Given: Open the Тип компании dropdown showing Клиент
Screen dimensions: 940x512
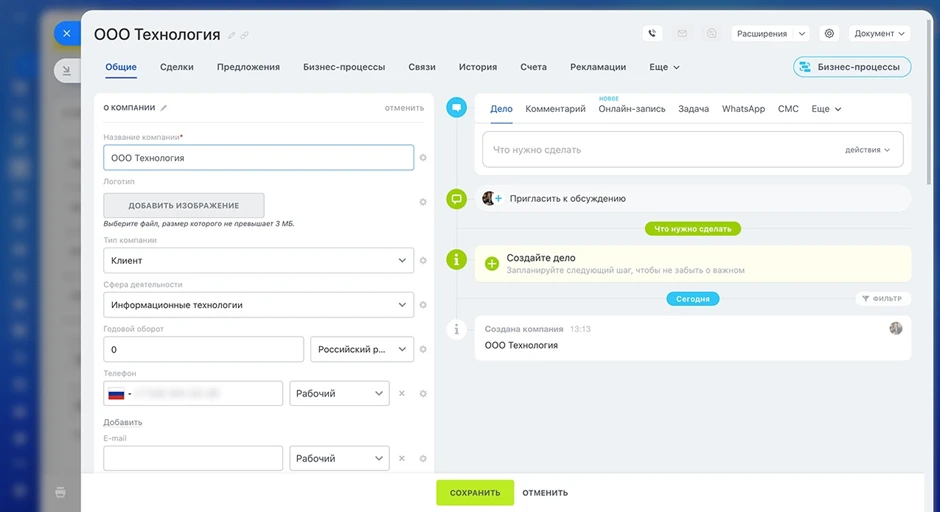Looking at the screenshot, I should point(258,261).
